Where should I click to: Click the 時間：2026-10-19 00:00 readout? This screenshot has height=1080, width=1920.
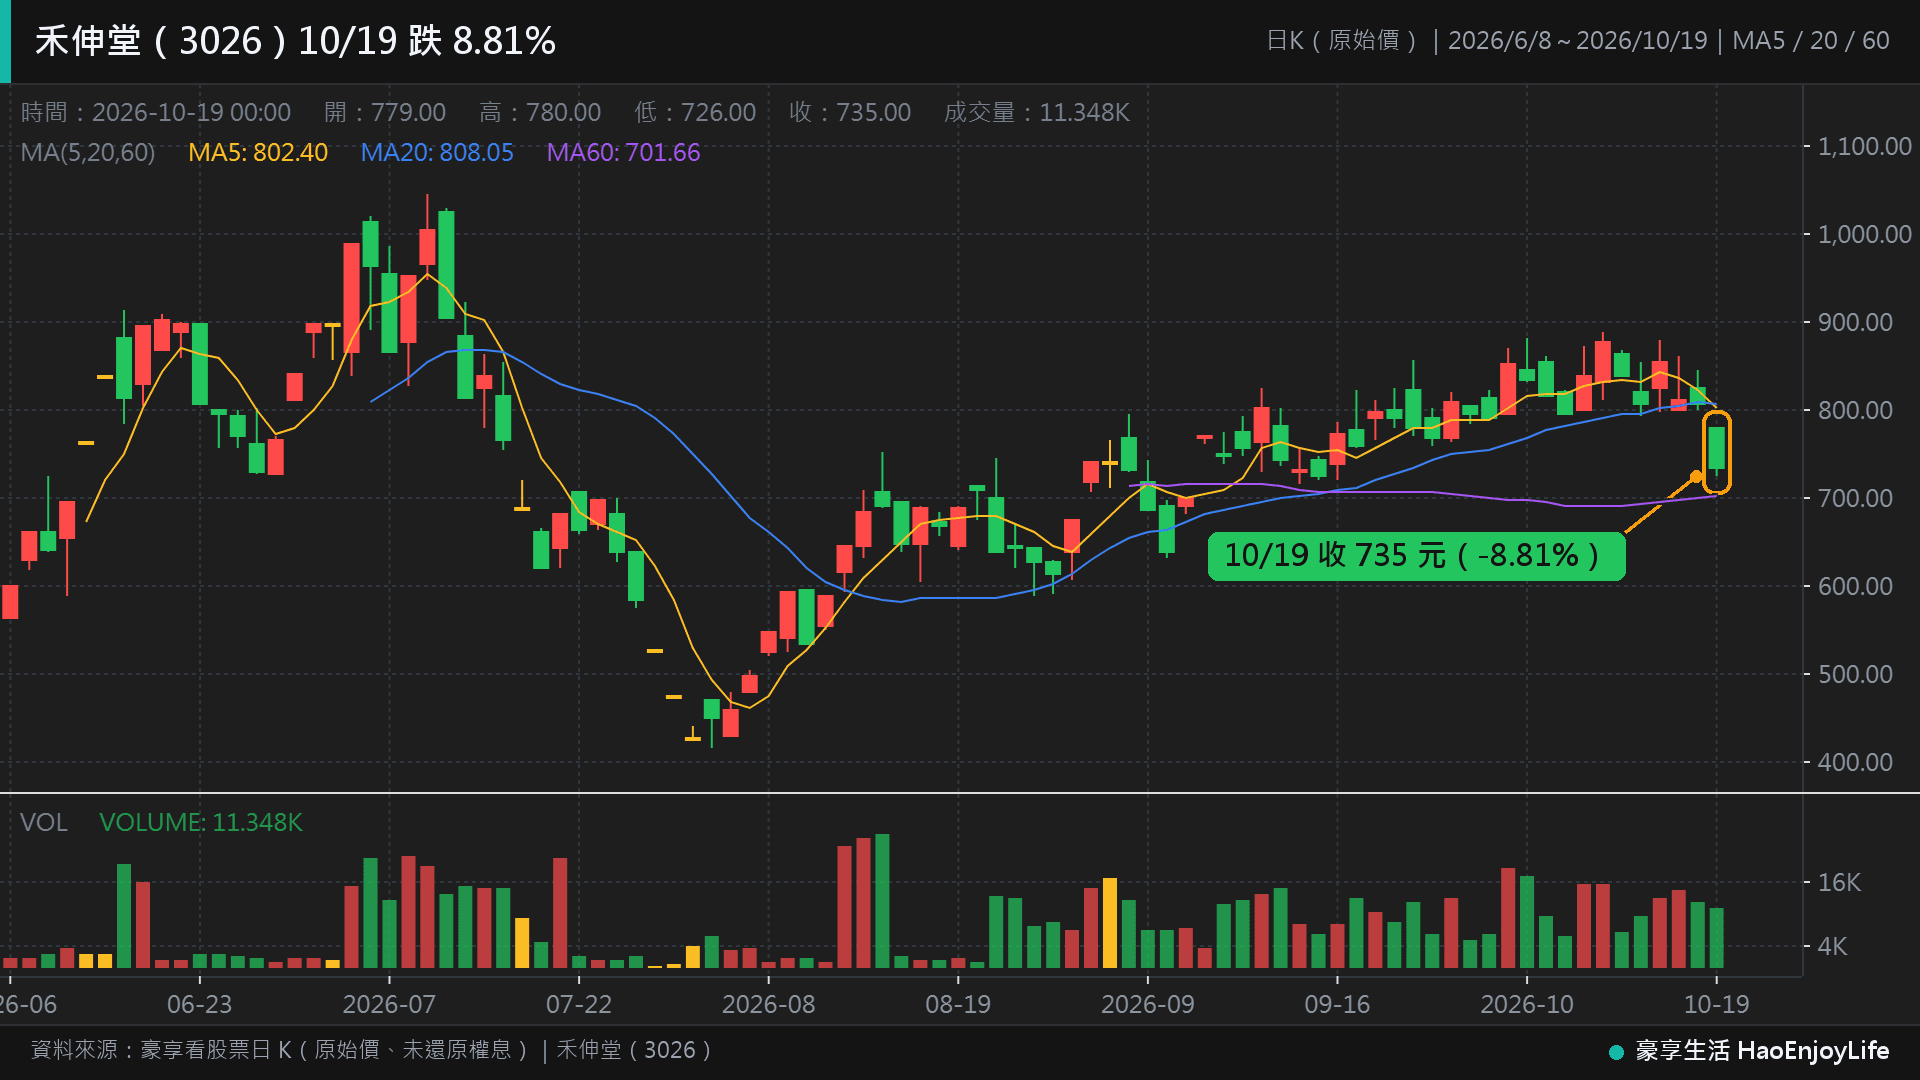(x=156, y=112)
